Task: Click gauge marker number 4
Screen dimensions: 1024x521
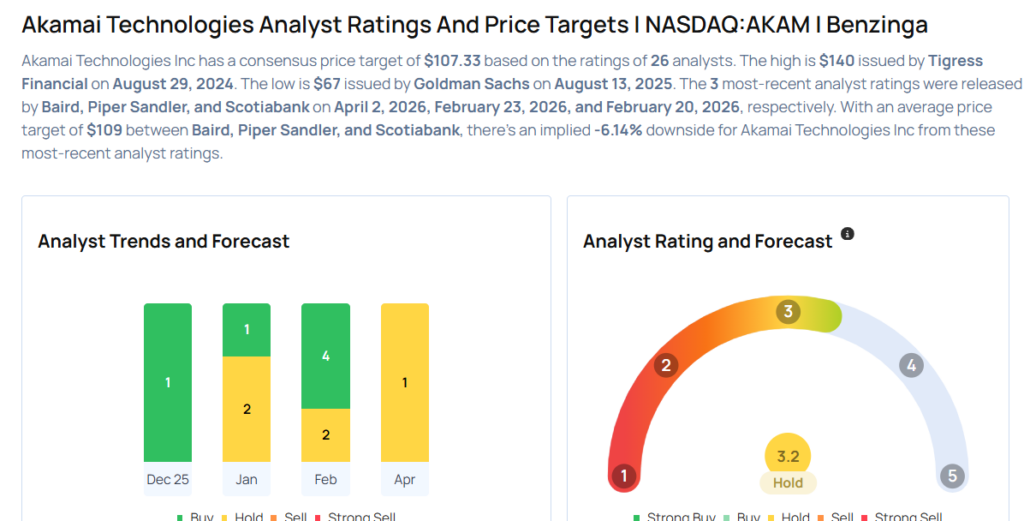Action: tap(910, 365)
